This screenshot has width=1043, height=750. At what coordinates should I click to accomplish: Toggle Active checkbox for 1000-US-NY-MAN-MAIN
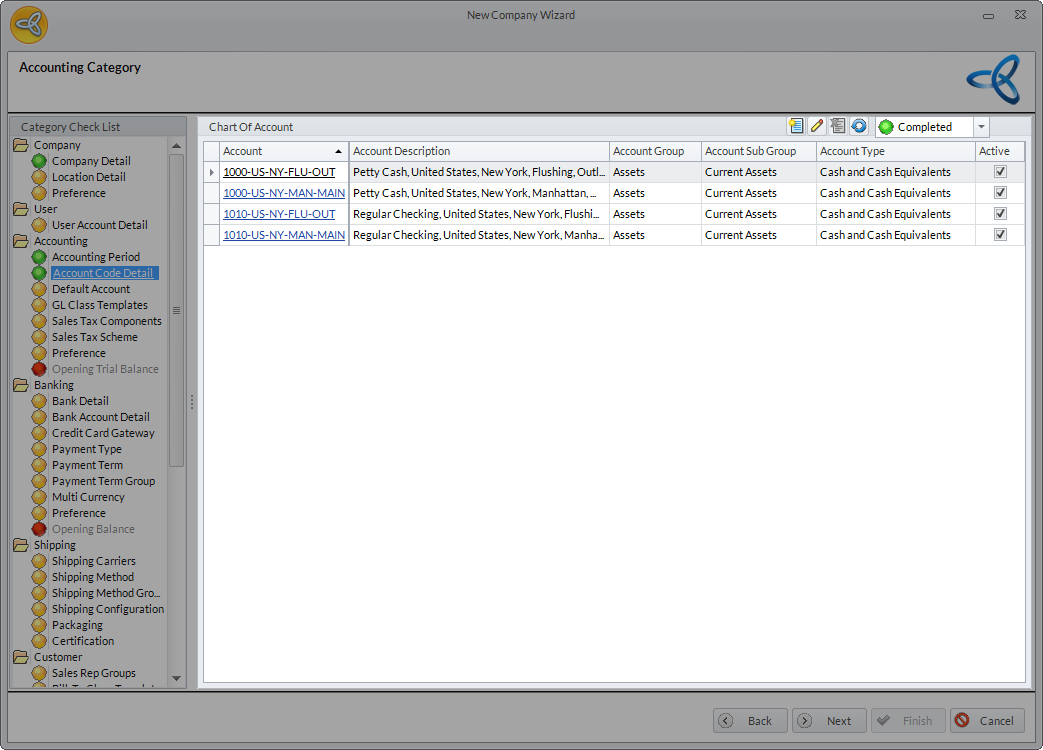1000,193
